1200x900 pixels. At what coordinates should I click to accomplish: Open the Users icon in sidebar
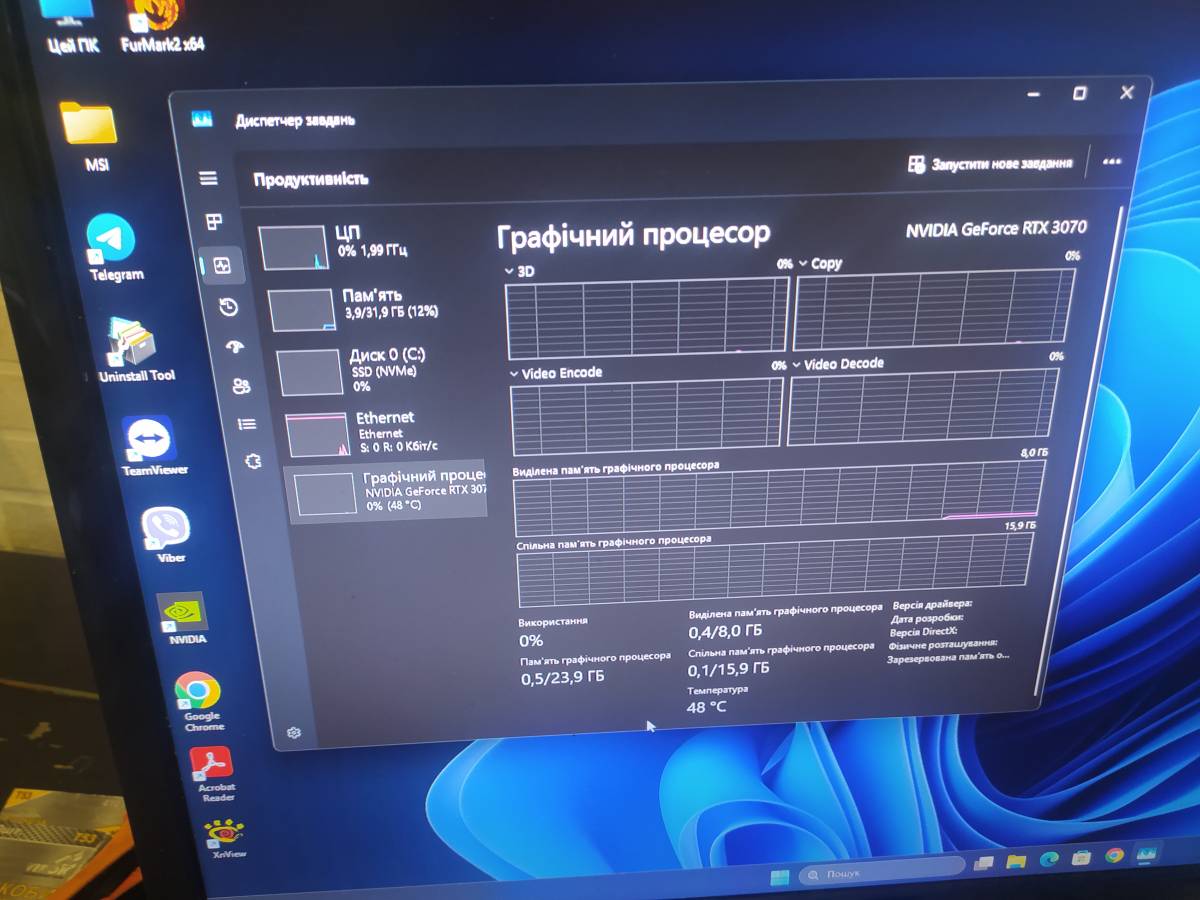coord(240,386)
